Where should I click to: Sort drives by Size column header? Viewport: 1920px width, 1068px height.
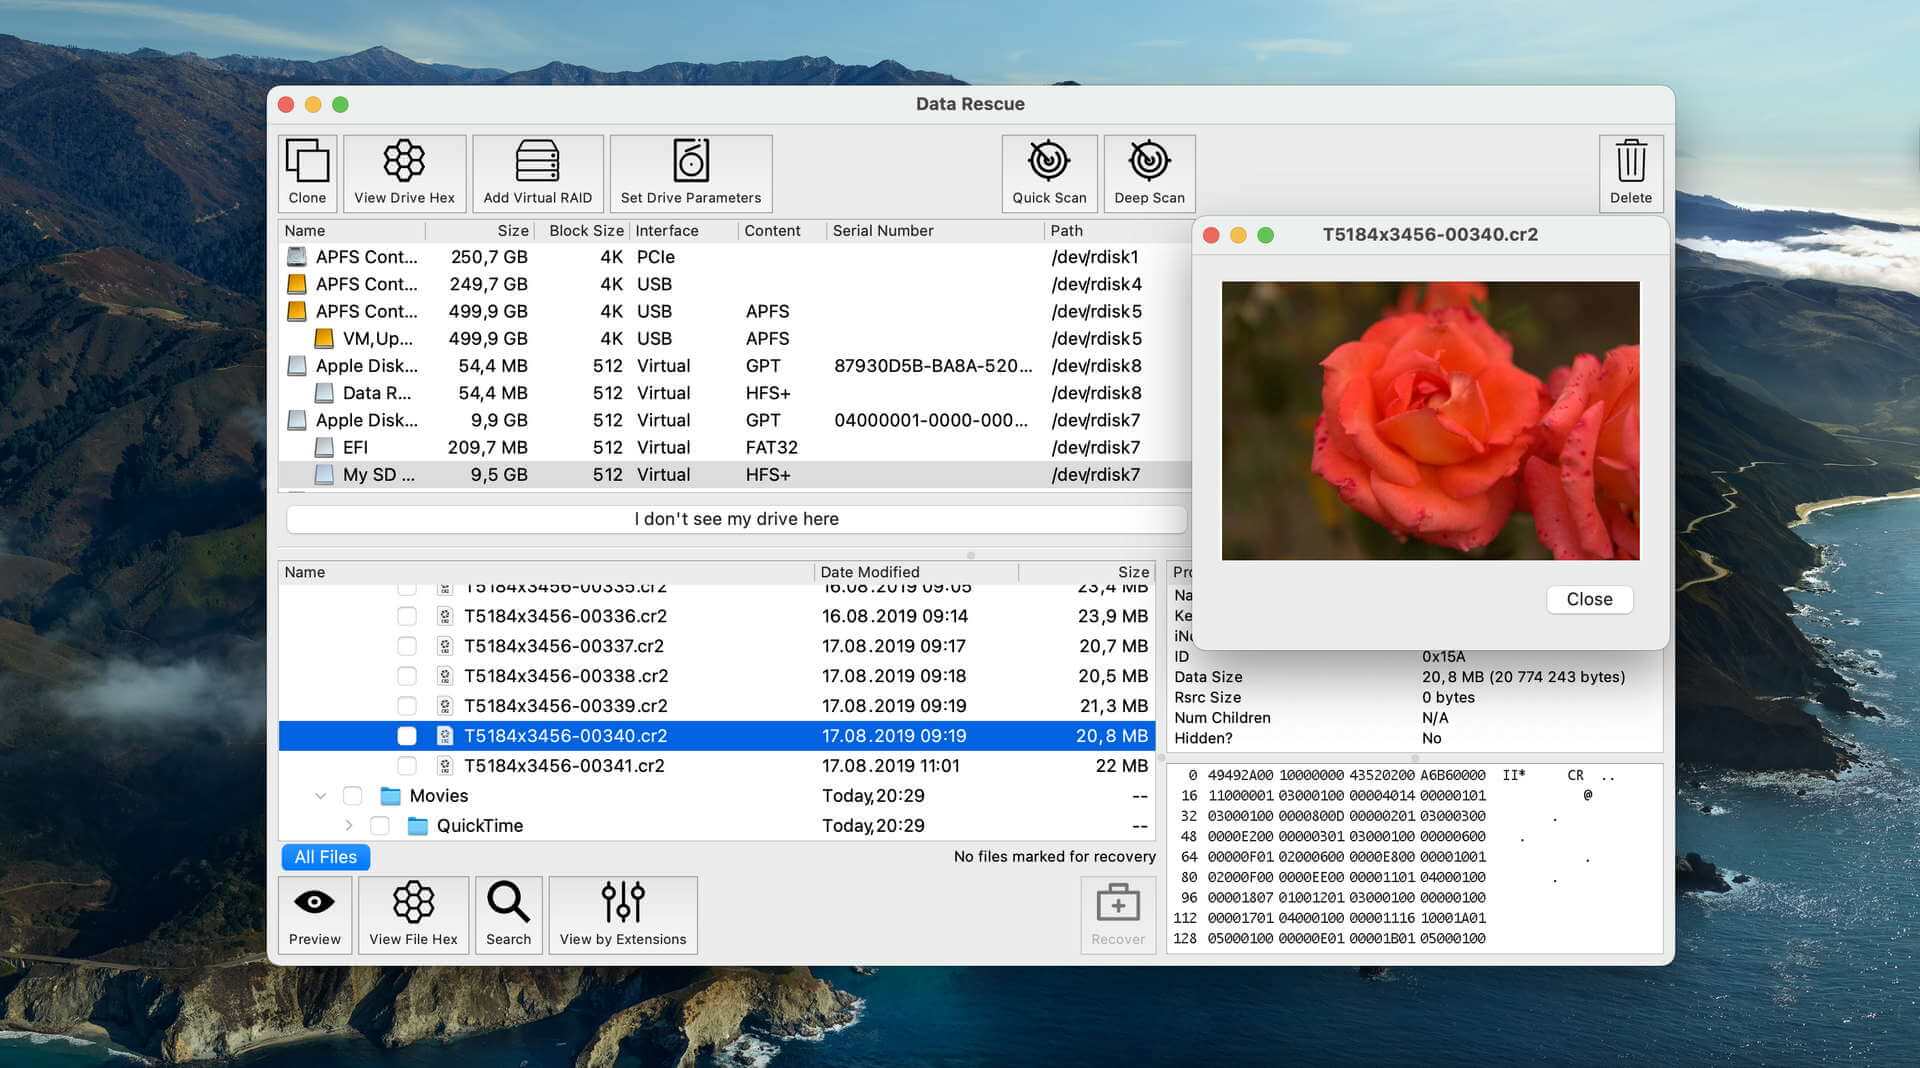(480, 231)
